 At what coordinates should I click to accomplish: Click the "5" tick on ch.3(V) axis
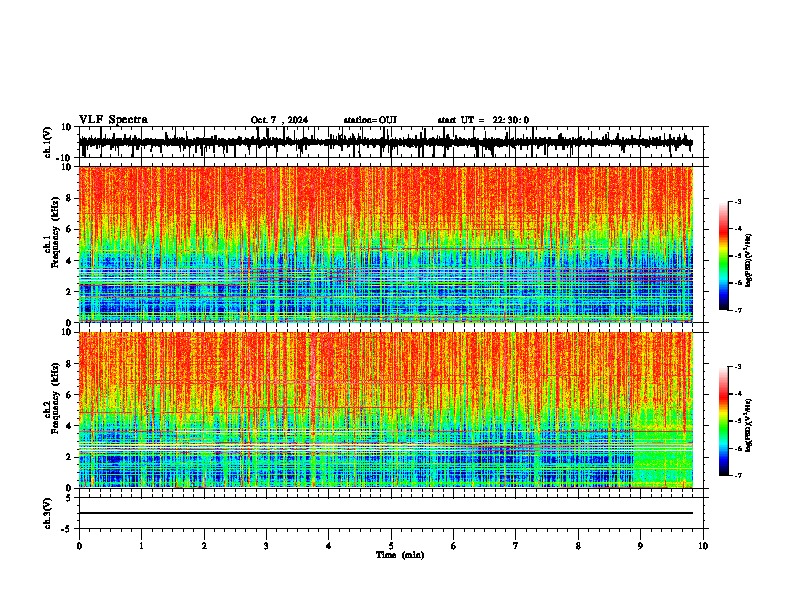[x=69, y=498]
